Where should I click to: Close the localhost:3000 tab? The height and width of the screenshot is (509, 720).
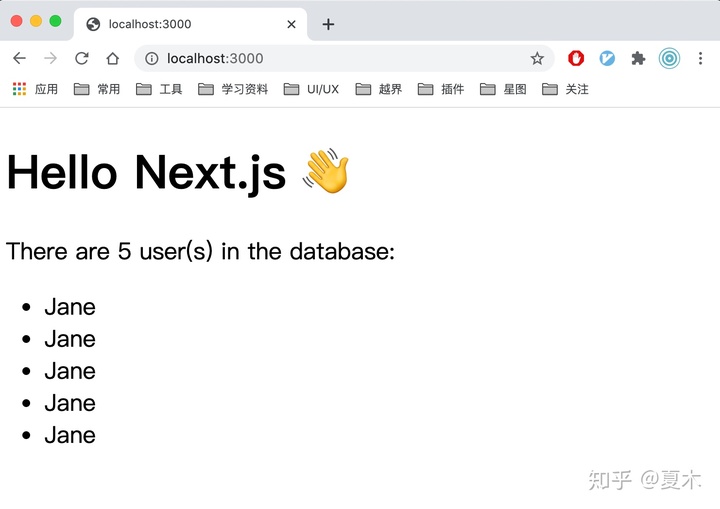tap(291, 24)
